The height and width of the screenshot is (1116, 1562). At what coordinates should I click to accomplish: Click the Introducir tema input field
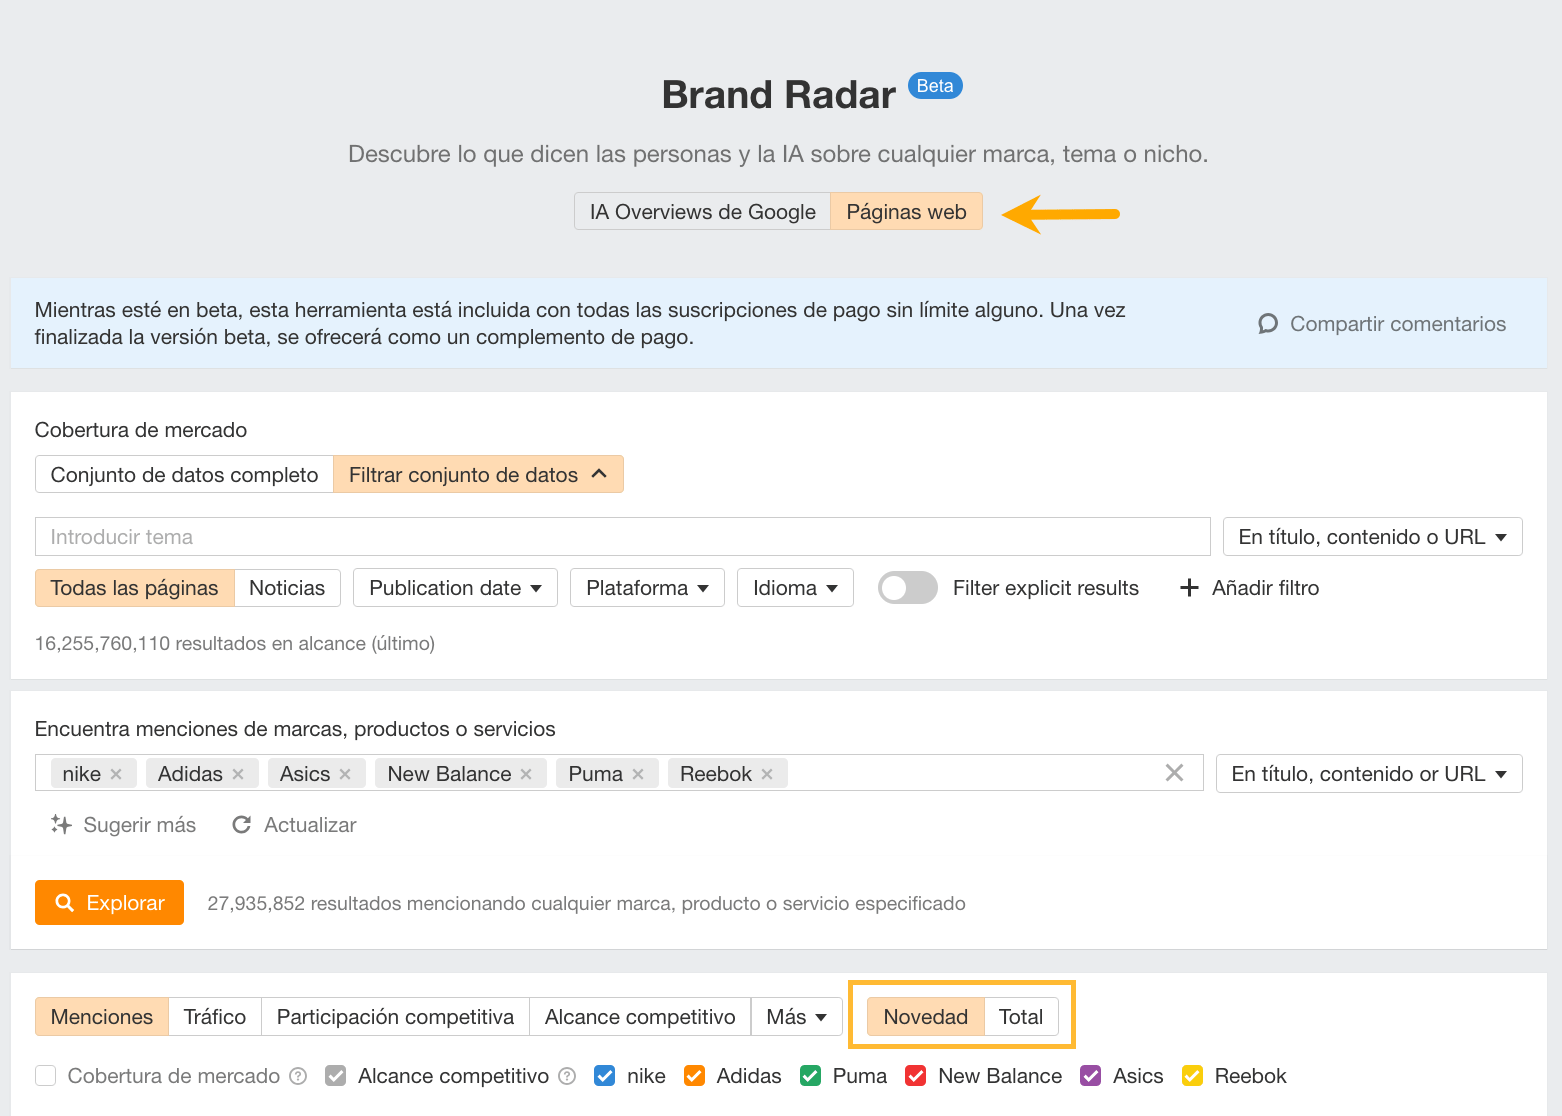coord(400,536)
